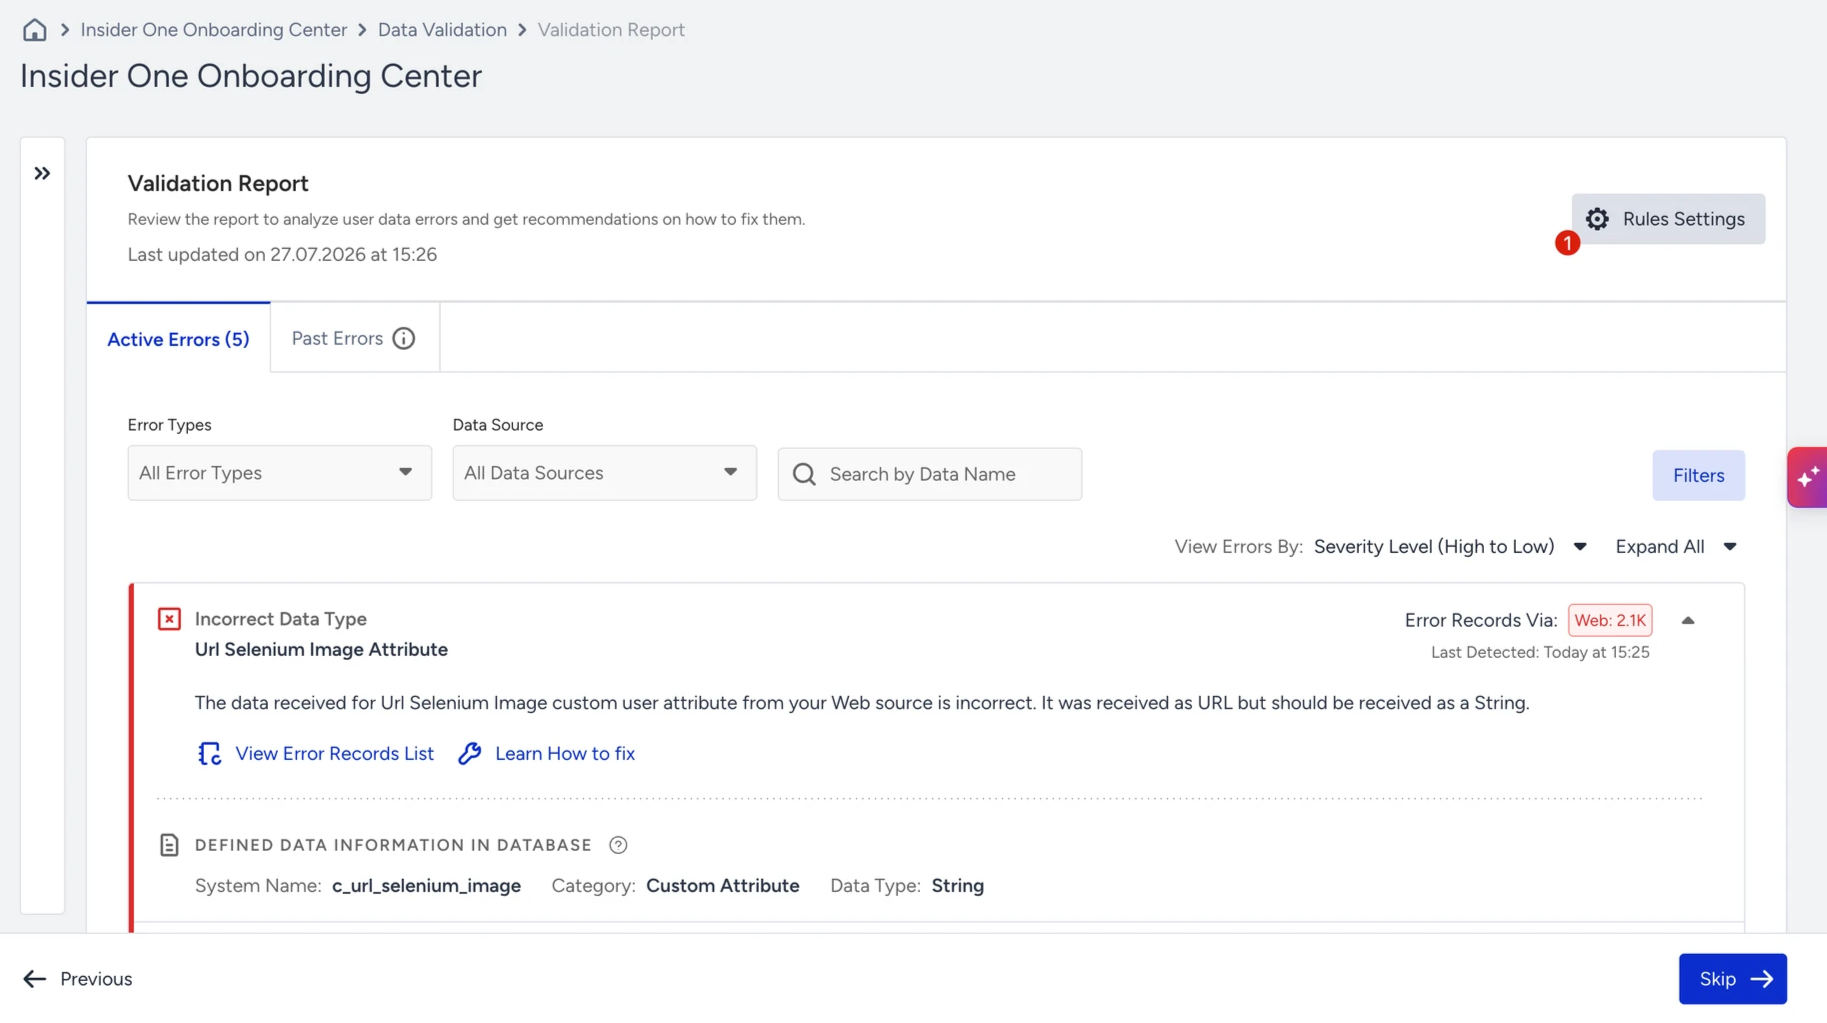Screen dimensions: 1827x1023
Task: Switch to the Active Errors (5) tab
Action: click(x=178, y=339)
